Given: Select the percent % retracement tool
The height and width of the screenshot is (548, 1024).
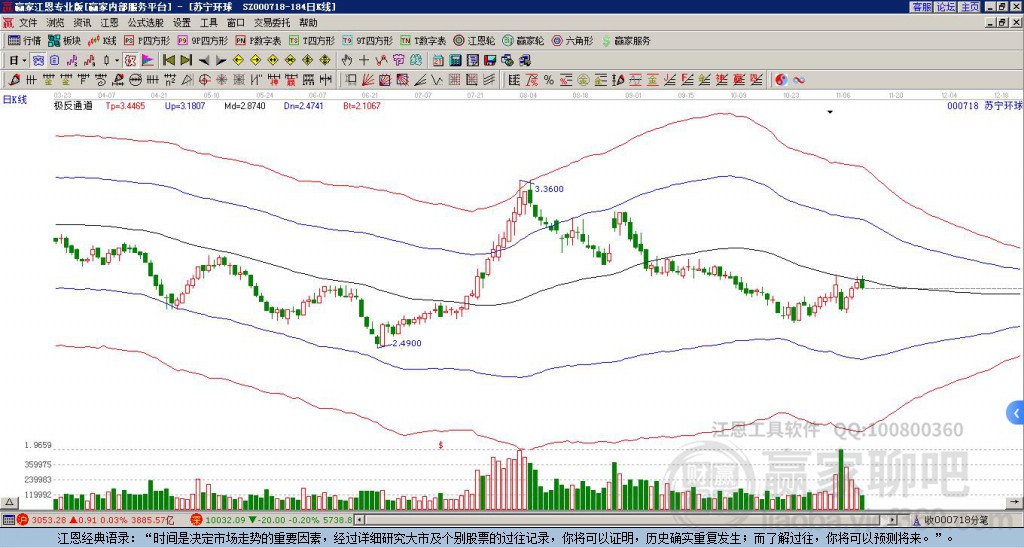Looking at the screenshot, I should [x=549, y=80].
